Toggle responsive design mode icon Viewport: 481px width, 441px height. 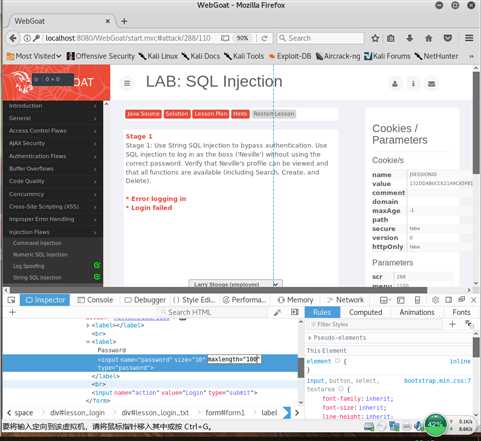(417, 300)
